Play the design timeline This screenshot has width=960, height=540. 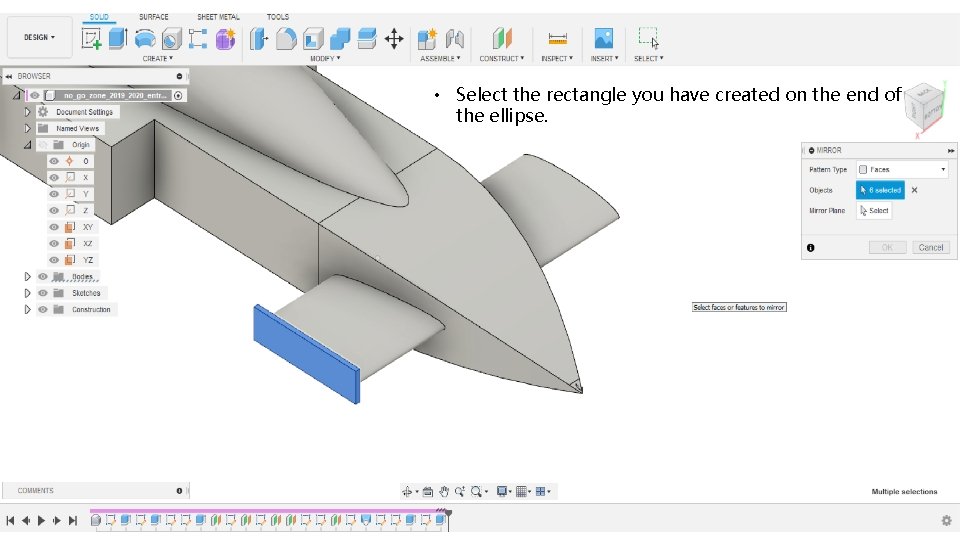[x=41, y=520]
